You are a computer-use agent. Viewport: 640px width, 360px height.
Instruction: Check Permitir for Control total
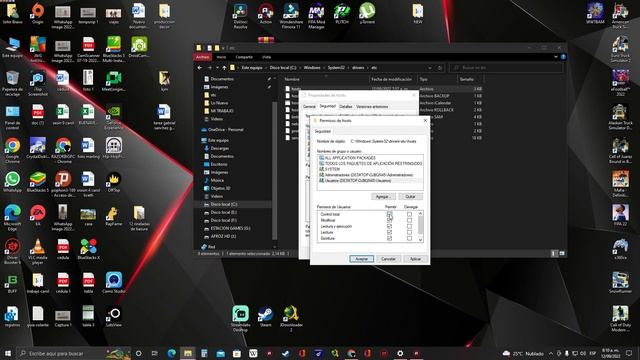click(x=389, y=214)
